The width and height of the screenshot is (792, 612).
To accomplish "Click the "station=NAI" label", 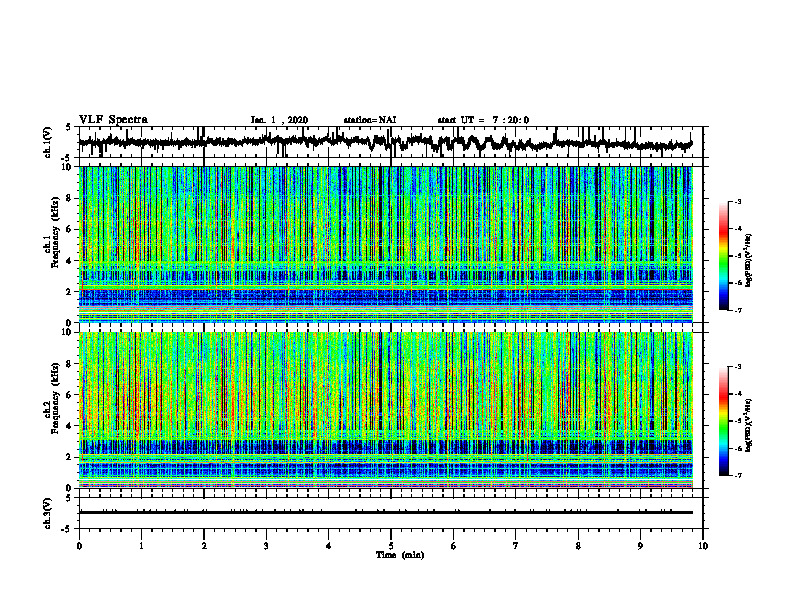I will pyautogui.click(x=370, y=120).
